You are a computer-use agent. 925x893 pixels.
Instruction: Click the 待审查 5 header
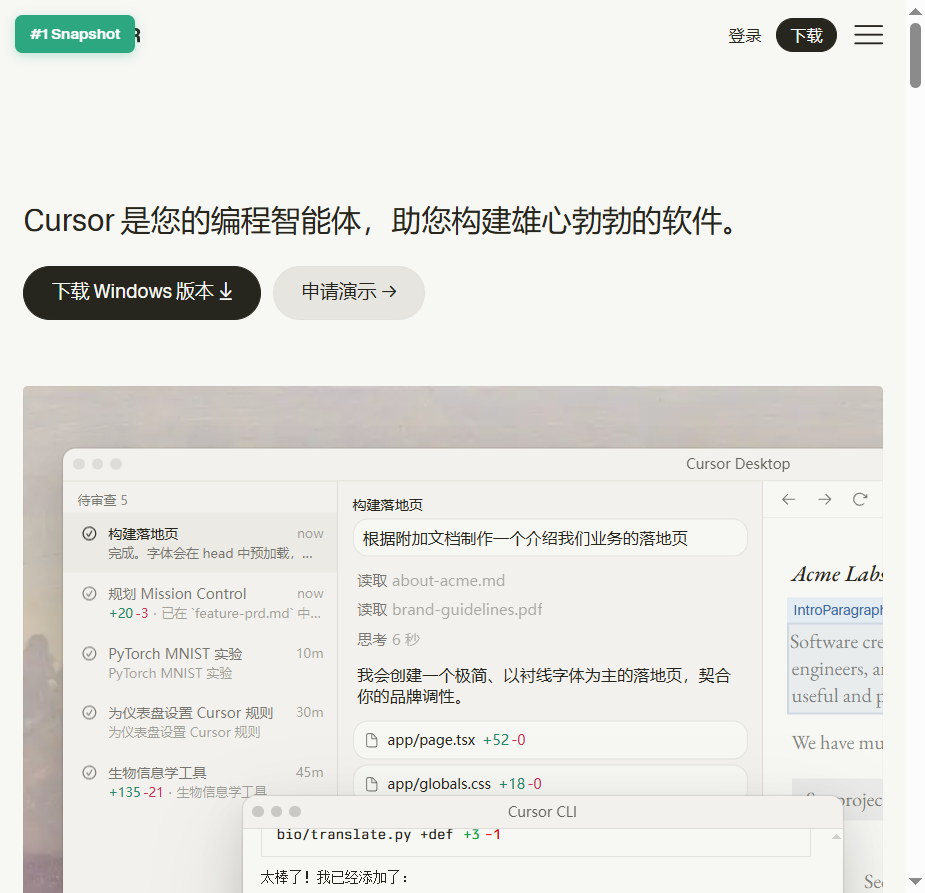click(103, 500)
